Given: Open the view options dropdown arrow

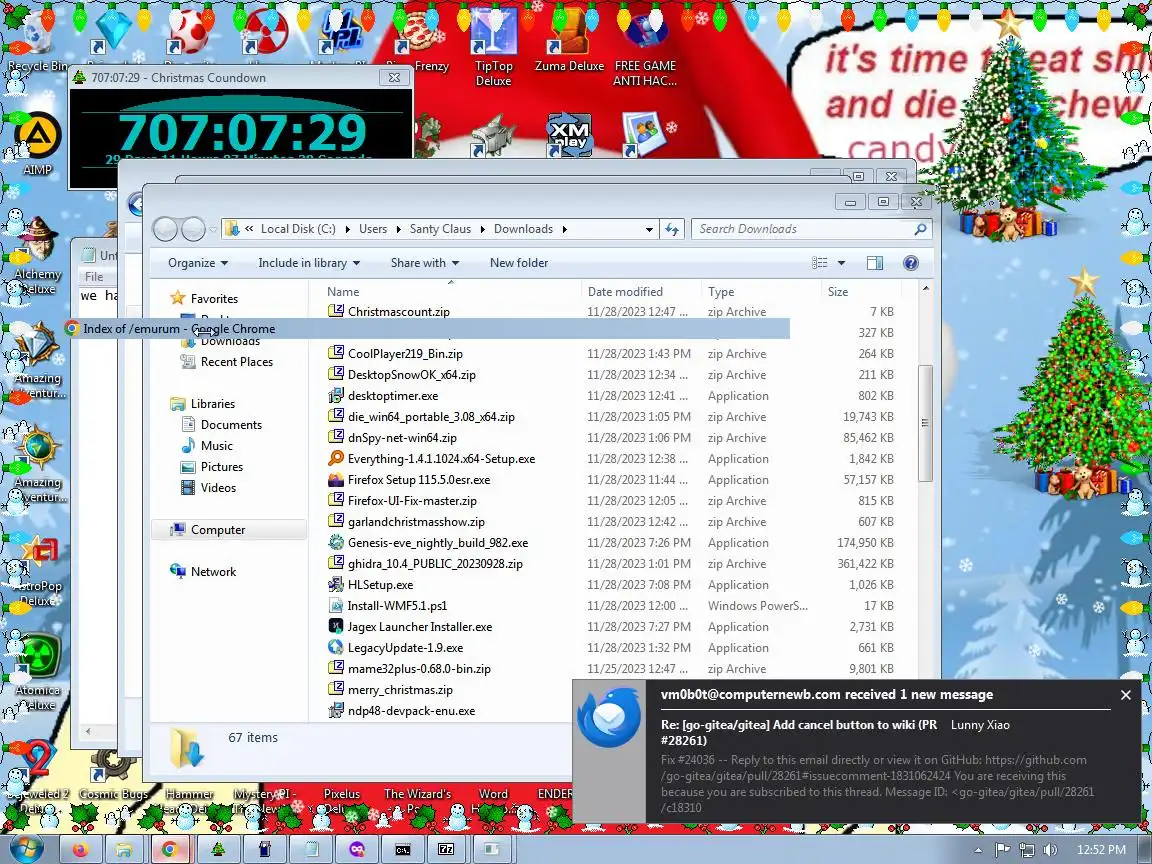Looking at the screenshot, I should 841,263.
